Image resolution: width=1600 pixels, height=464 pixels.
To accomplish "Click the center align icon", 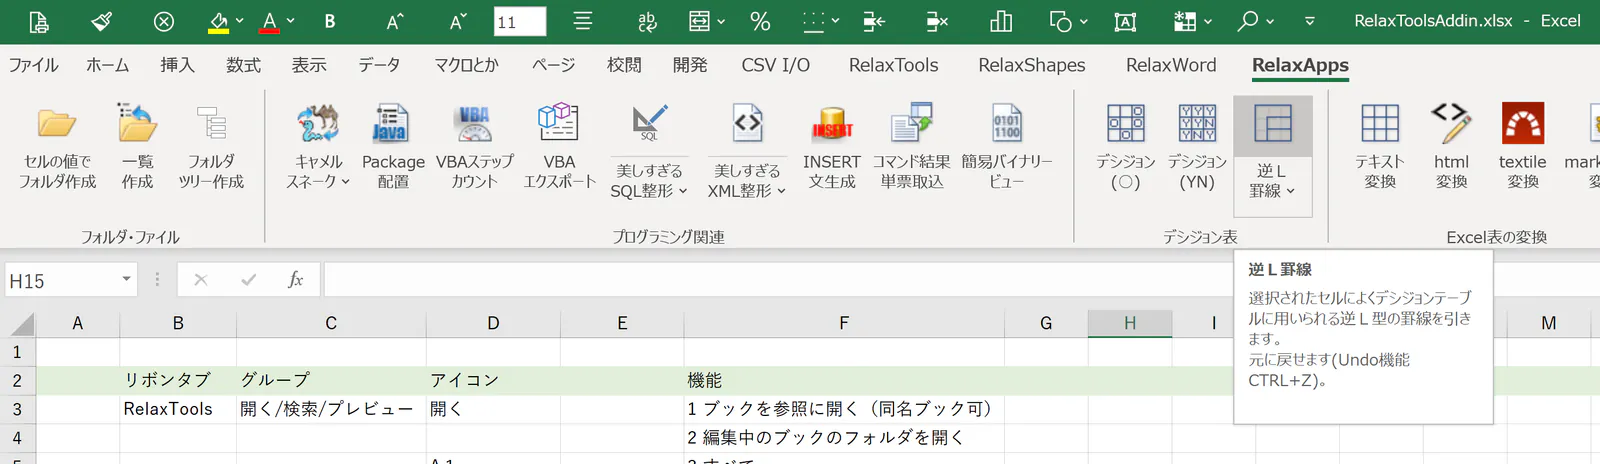I will 583,21.
